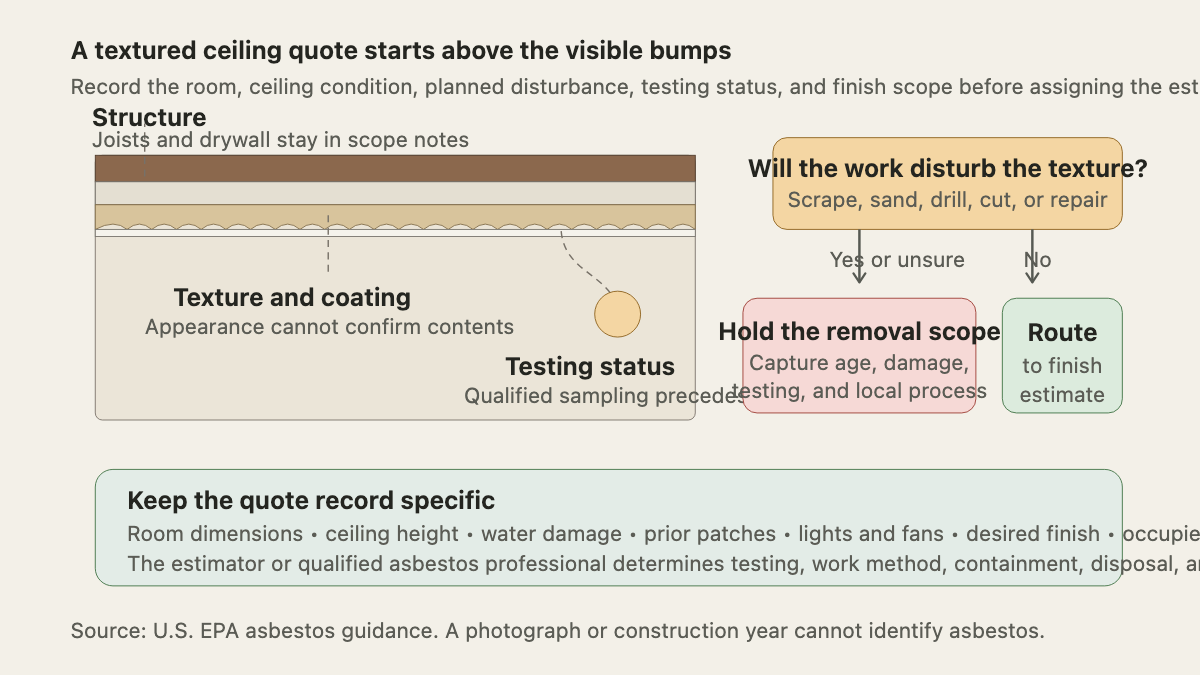1200x675 pixels.
Task: Click the 'Testing status' heading
Action: (590, 366)
